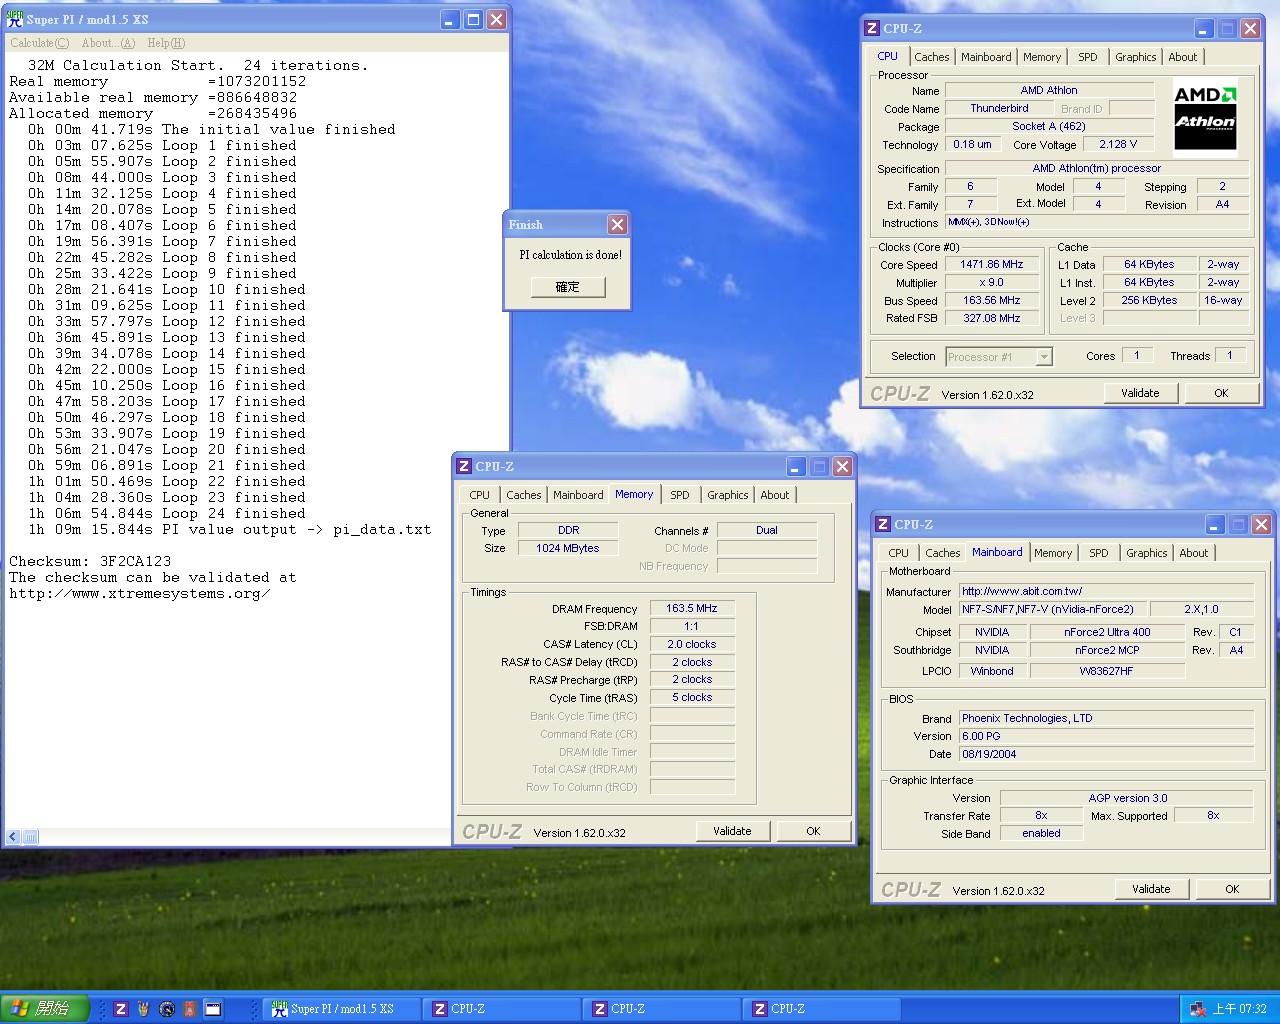Click OK in the Motherboard info window

pos(1232,889)
